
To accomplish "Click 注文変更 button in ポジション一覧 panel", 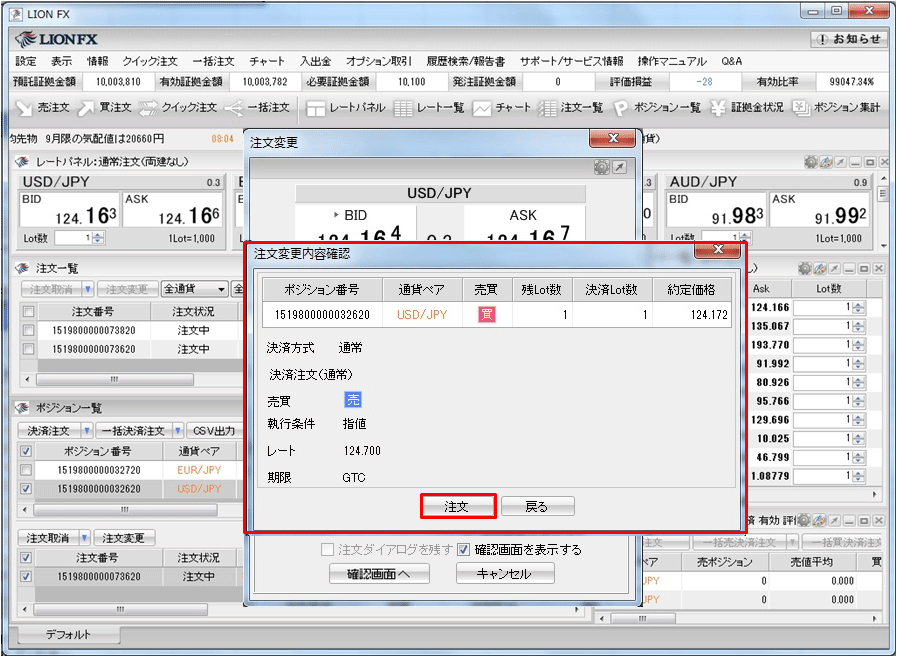I will (124, 538).
